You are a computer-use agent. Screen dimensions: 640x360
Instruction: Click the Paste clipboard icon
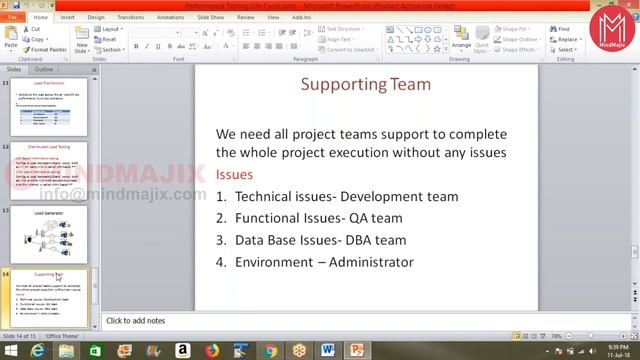point(11,33)
